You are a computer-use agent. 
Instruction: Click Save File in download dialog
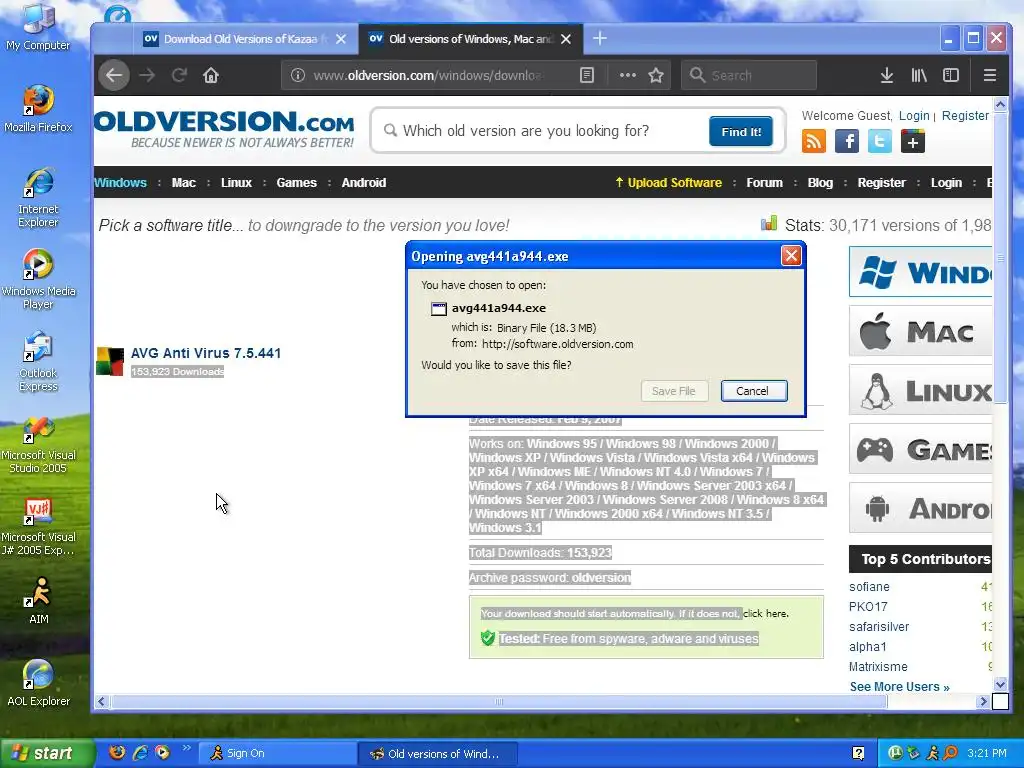(x=674, y=391)
